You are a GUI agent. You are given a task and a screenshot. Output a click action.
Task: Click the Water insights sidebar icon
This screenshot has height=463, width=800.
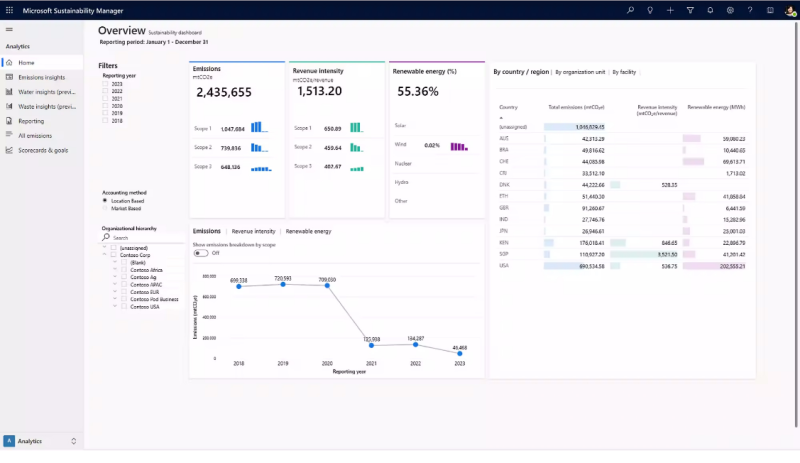[9, 92]
